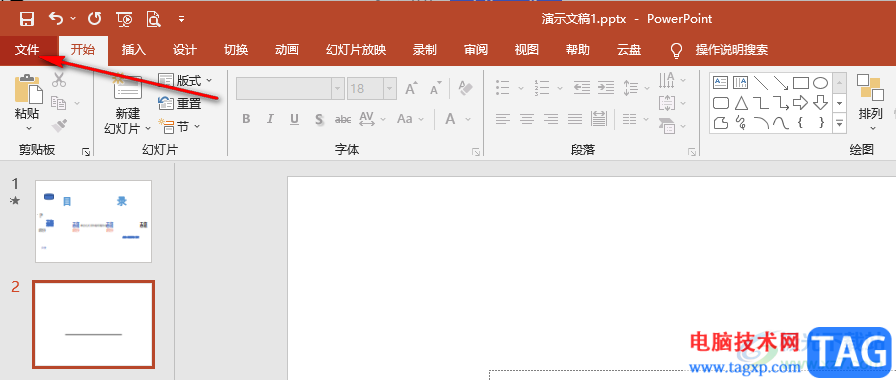This screenshot has width=896, height=380.
Task: Switch to the 录制 tab
Action: pyautogui.click(x=425, y=50)
